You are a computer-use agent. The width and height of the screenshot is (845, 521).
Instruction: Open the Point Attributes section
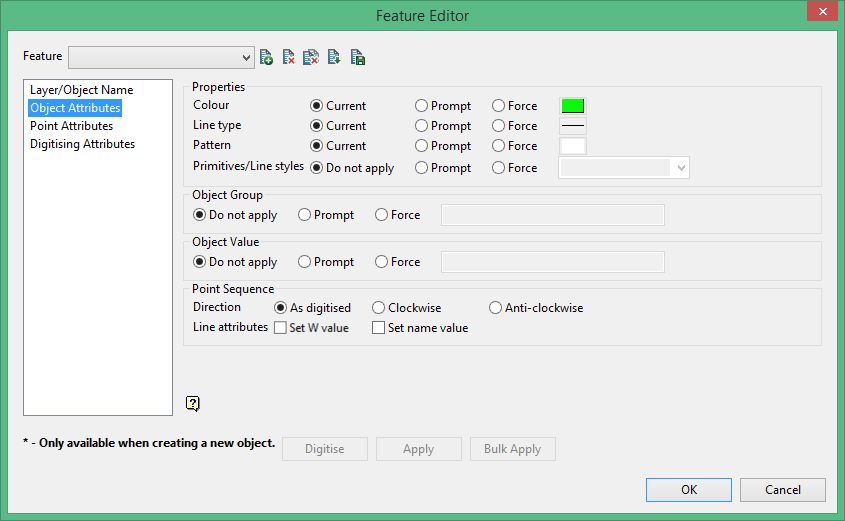(71, 126)
